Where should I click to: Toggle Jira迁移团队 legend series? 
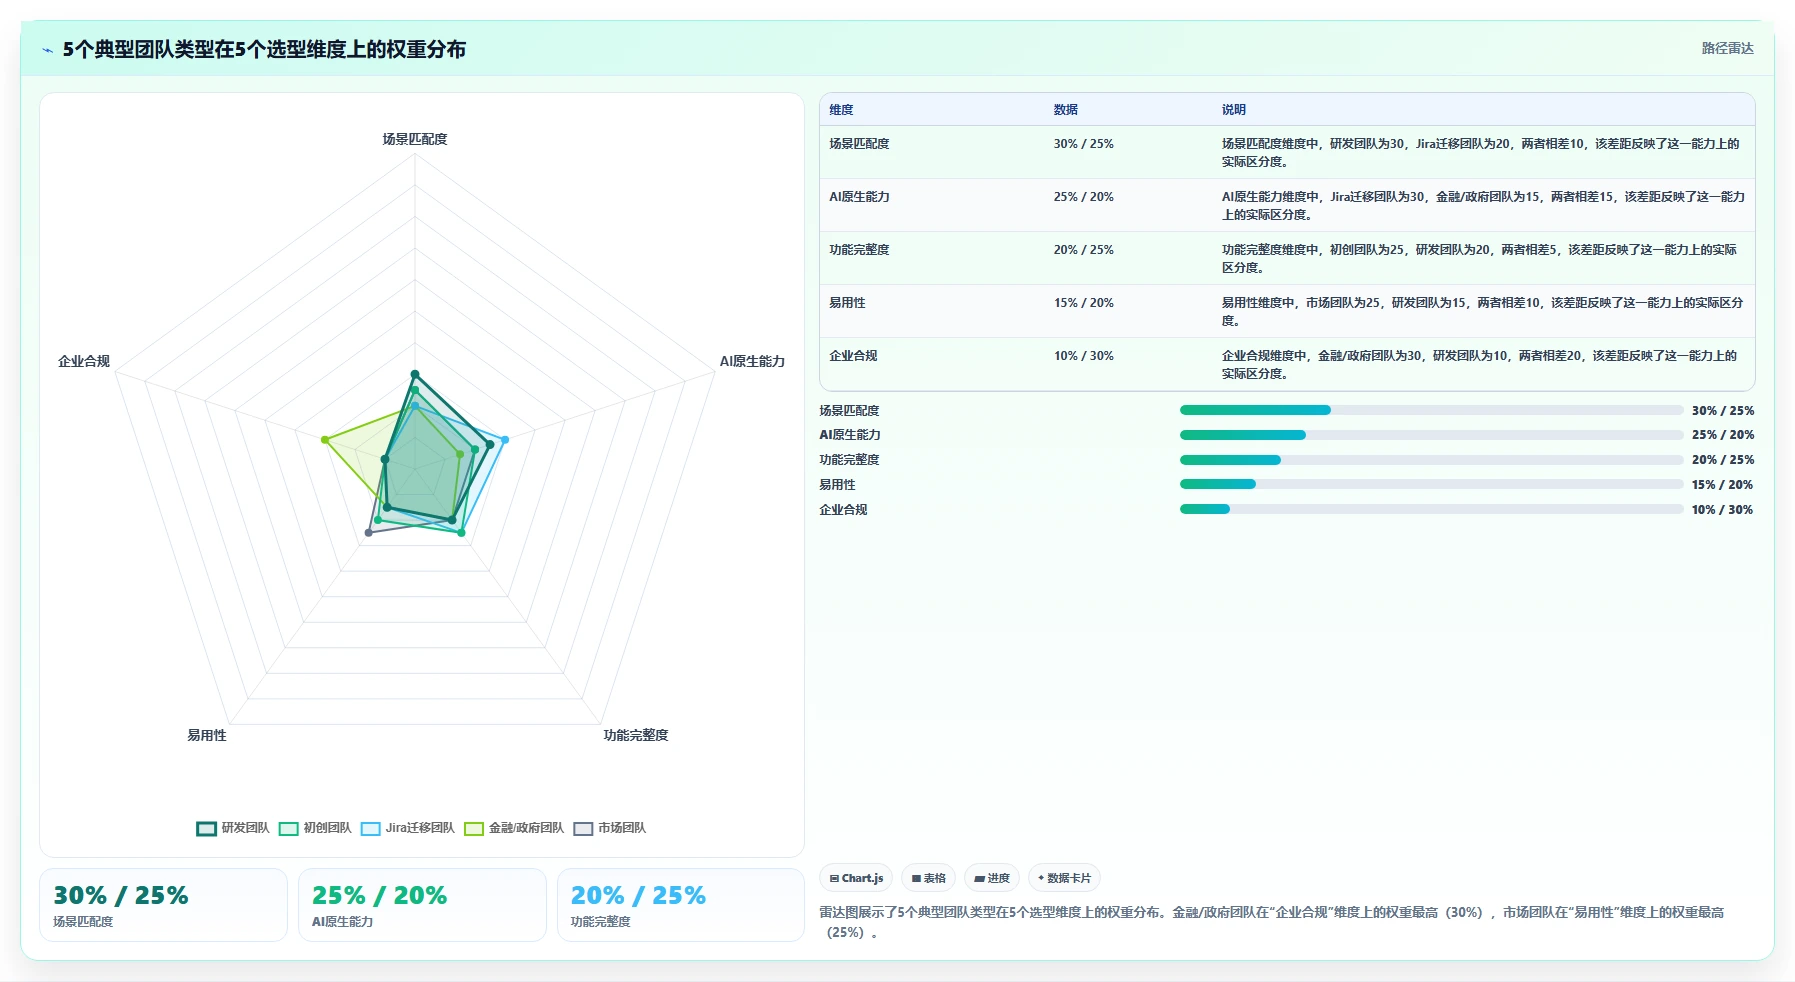pyautogui.click(x=407, y=828)
